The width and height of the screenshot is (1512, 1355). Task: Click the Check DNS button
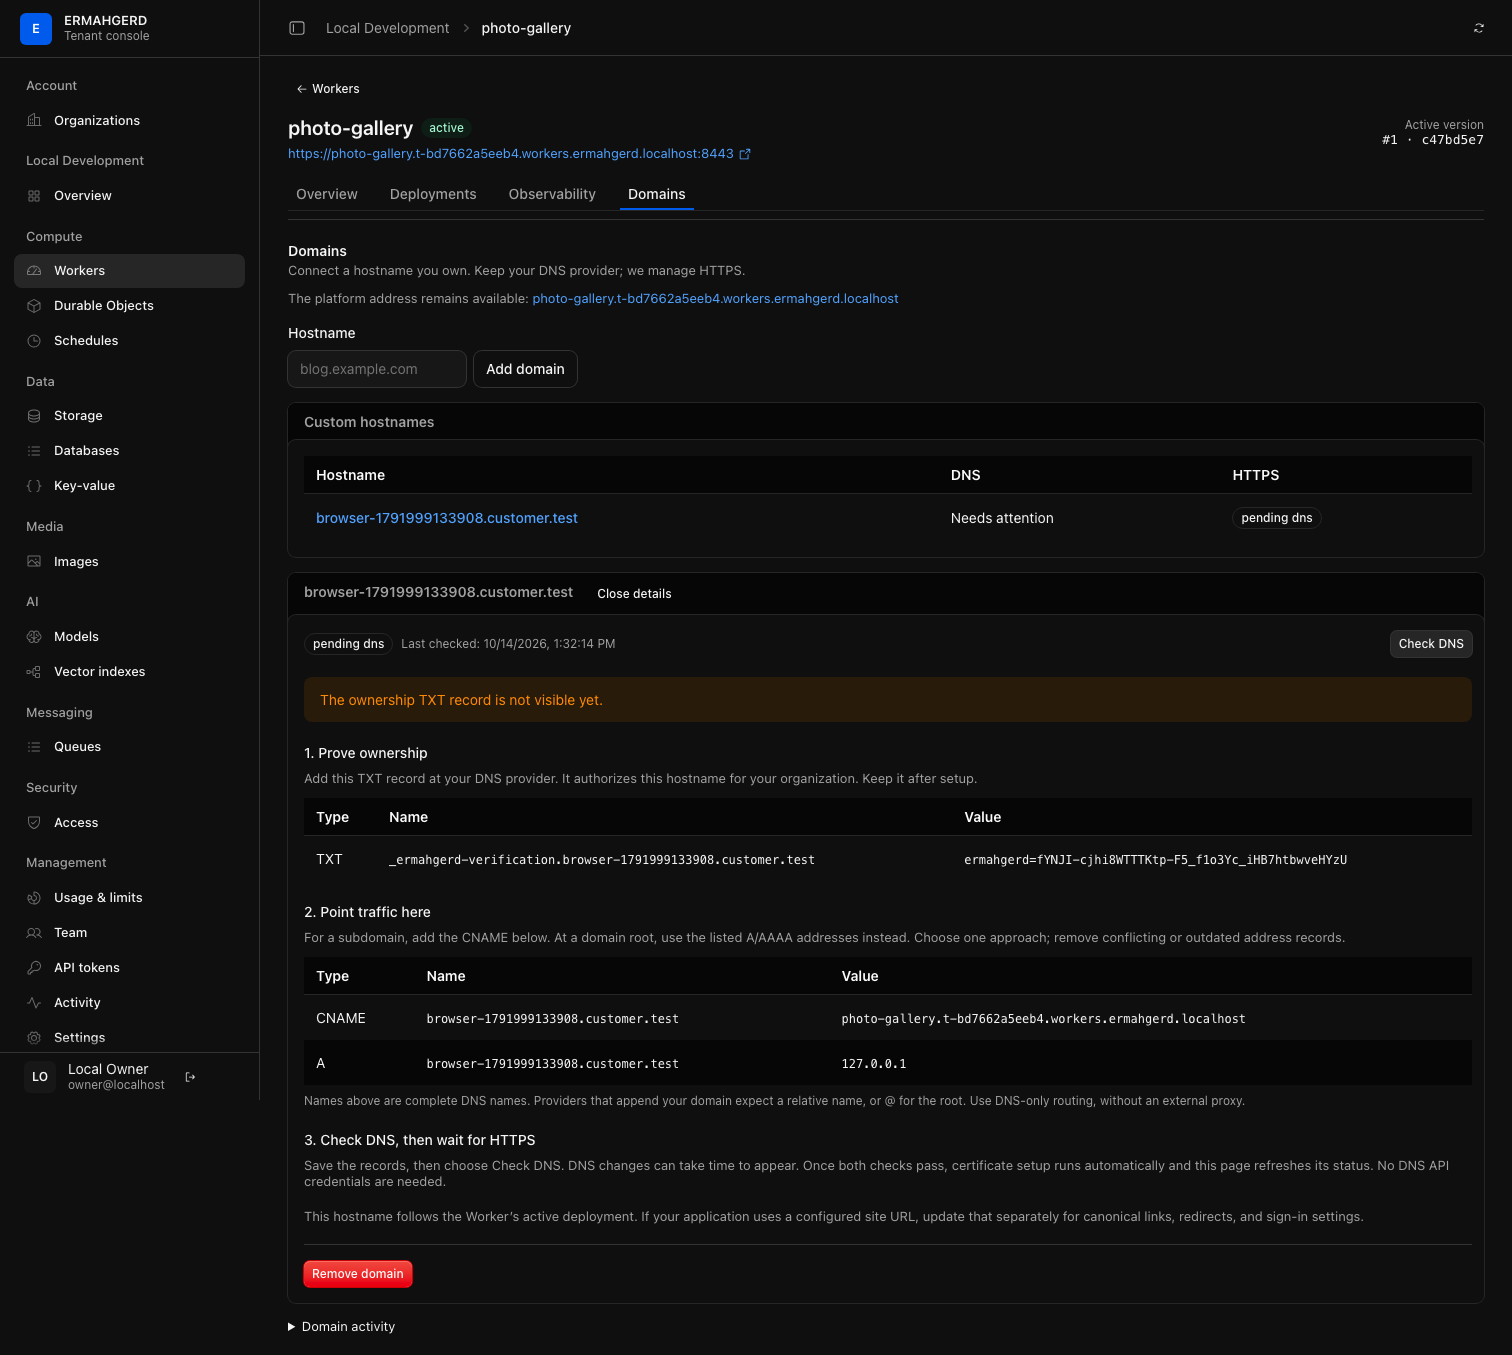1431,644
